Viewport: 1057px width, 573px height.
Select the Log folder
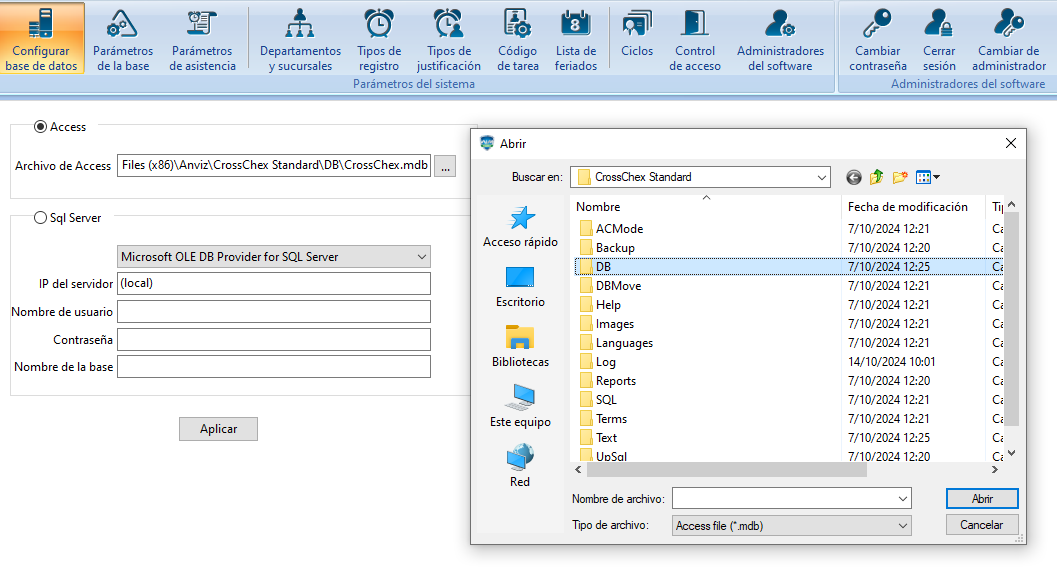598,361
